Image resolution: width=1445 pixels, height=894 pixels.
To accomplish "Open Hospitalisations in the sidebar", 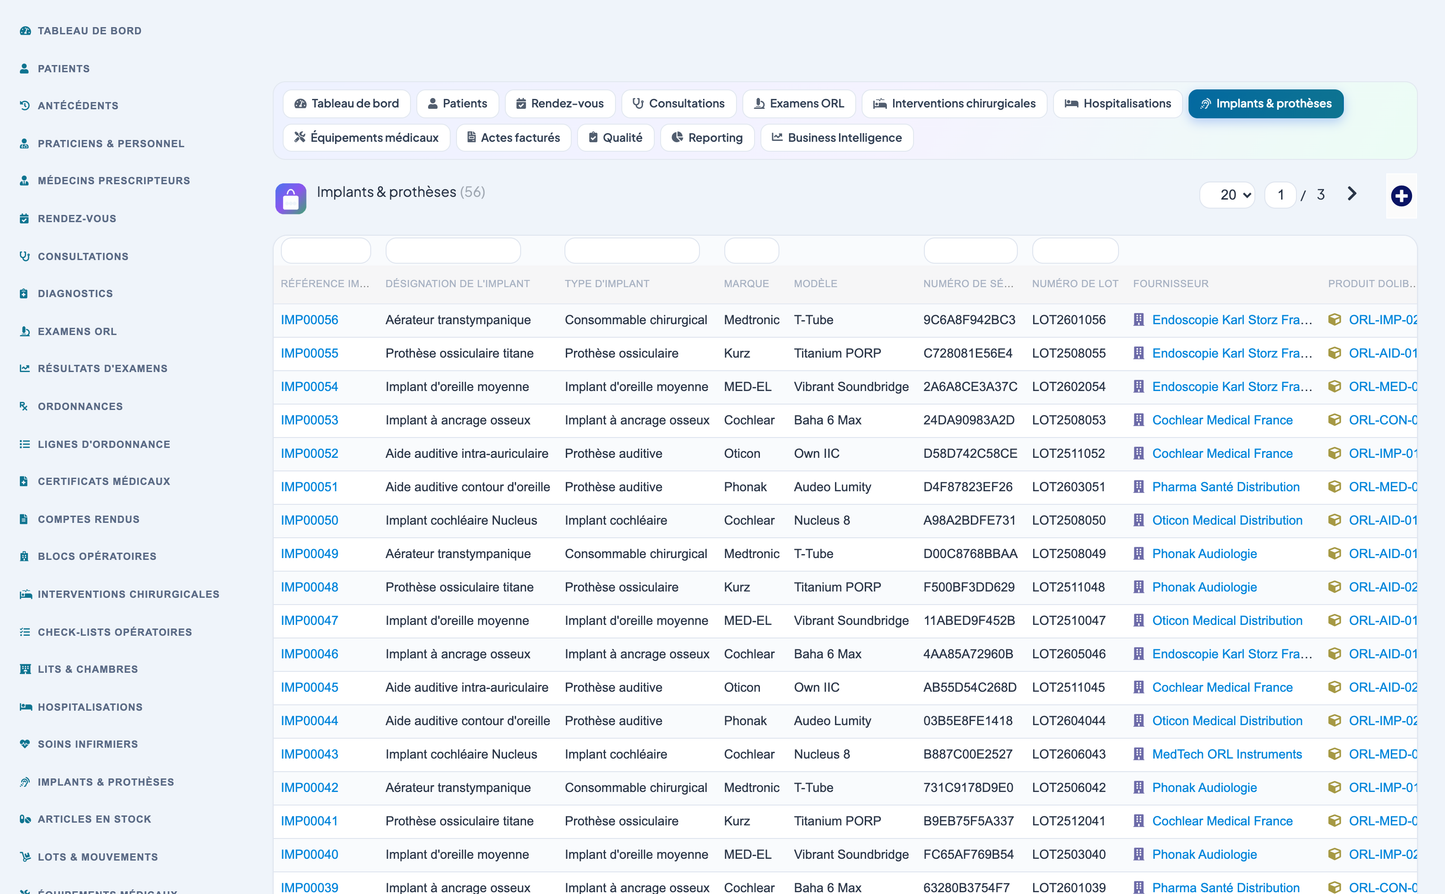I will point(81,708).
